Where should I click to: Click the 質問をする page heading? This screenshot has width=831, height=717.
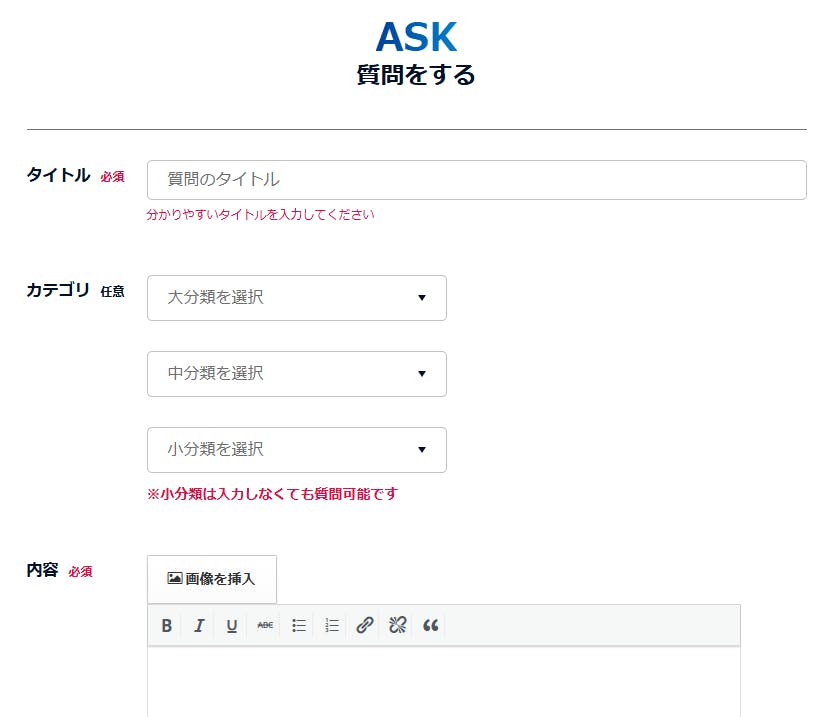(416, 76)
